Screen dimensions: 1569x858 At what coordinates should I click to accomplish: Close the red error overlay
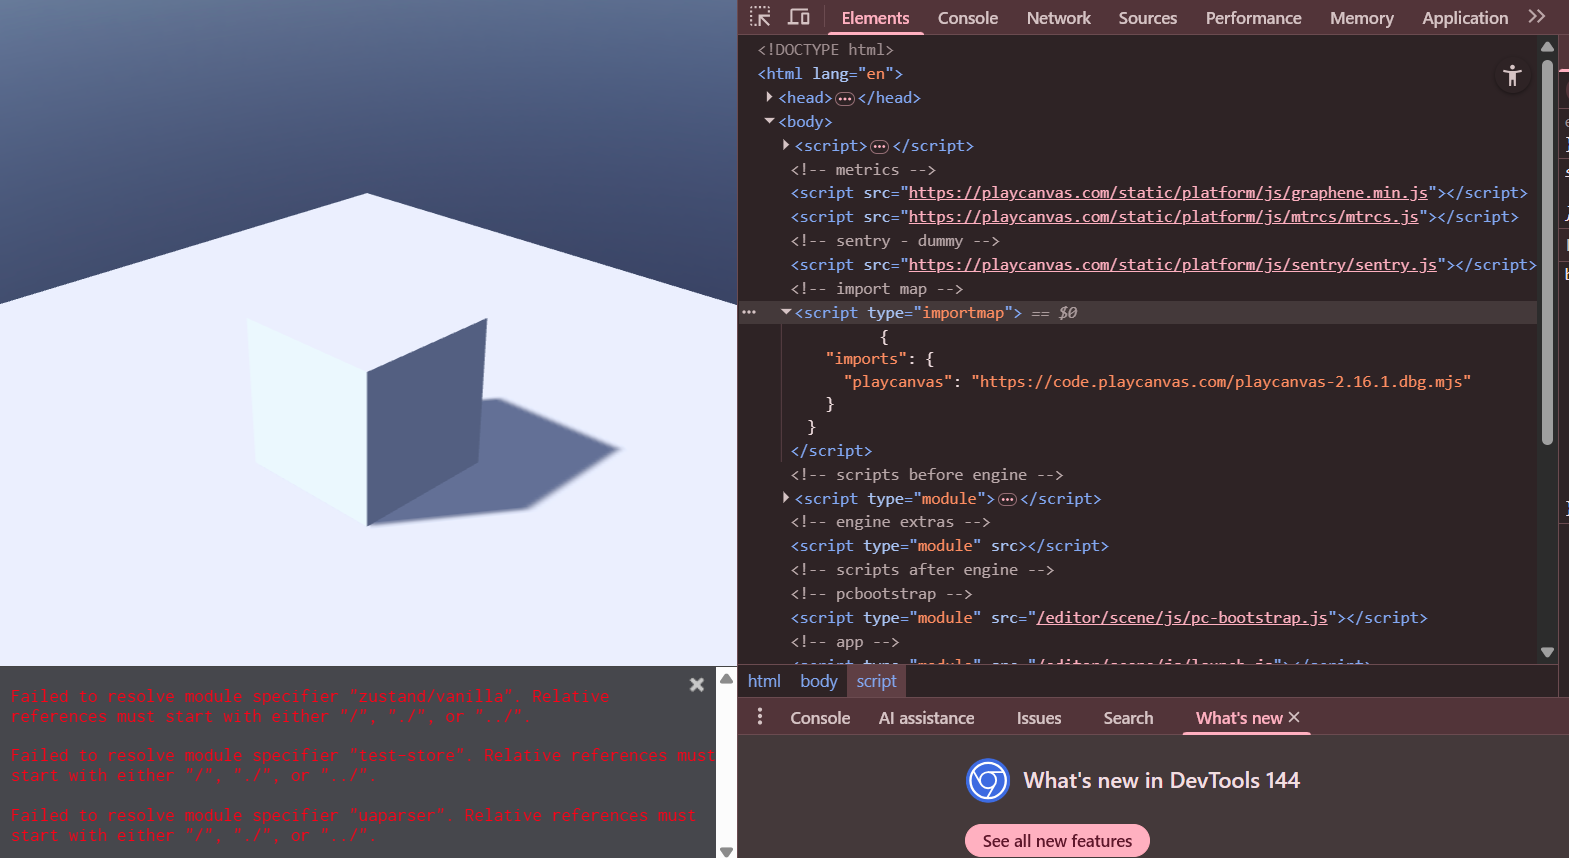click(x=697, y=685)
